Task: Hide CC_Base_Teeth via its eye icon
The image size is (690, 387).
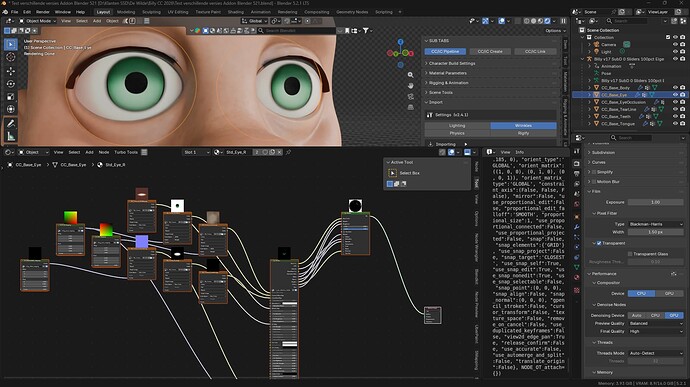Action: (x=675, y=117)
